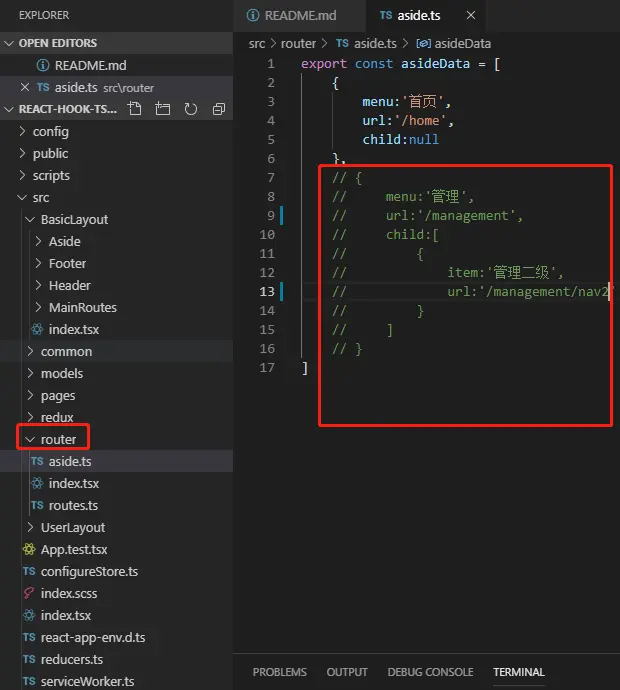The image size is (620, 690).
Task: Open routes.ts in the router folder
Action: (x=73, y=506)
